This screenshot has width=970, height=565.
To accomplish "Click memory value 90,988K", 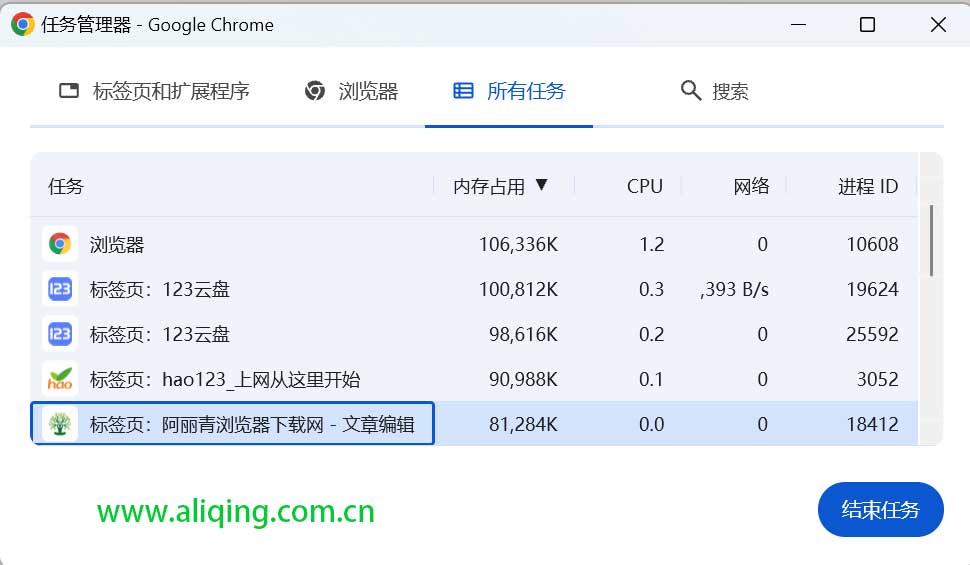I will 523,379.
